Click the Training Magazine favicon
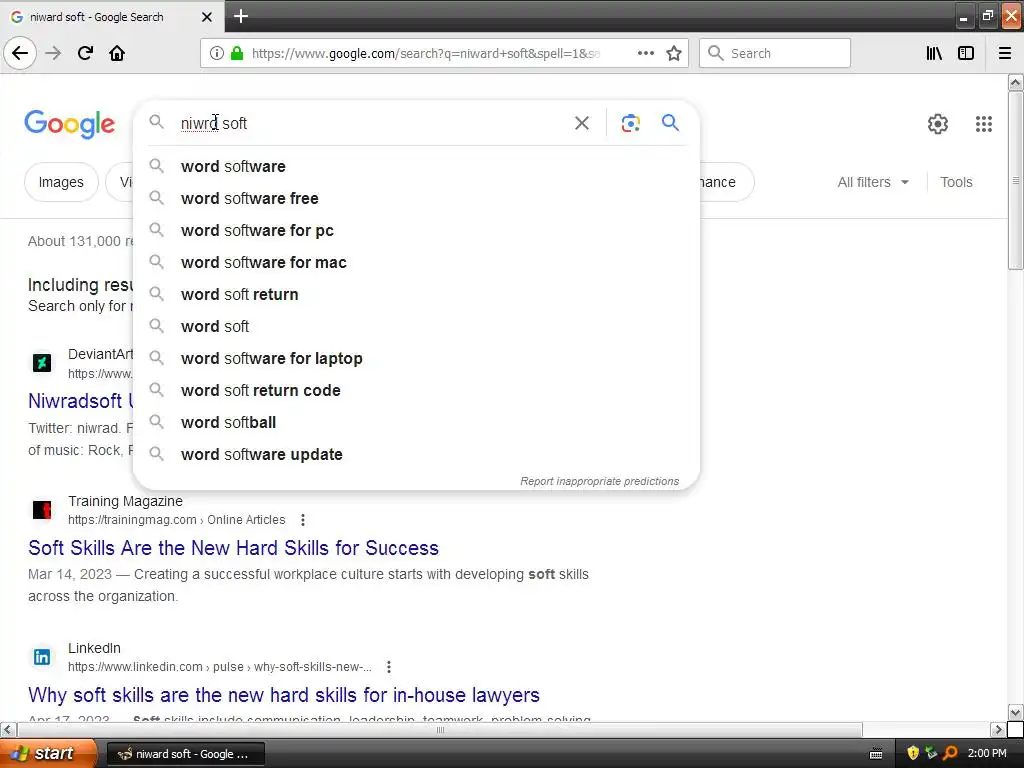 pos(42,509)
